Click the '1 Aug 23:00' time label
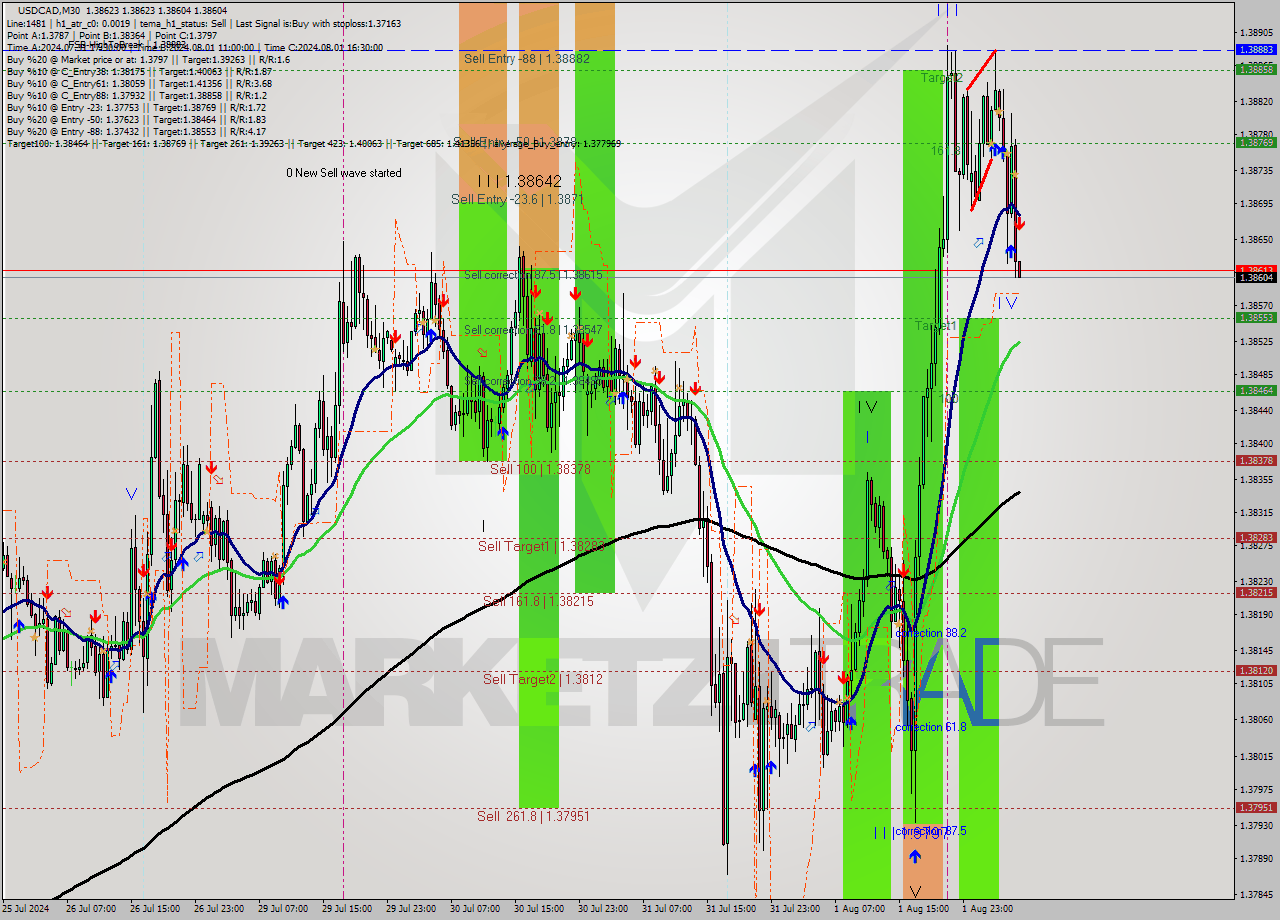Screen dimensions: 1280x920 coord(987,909)
